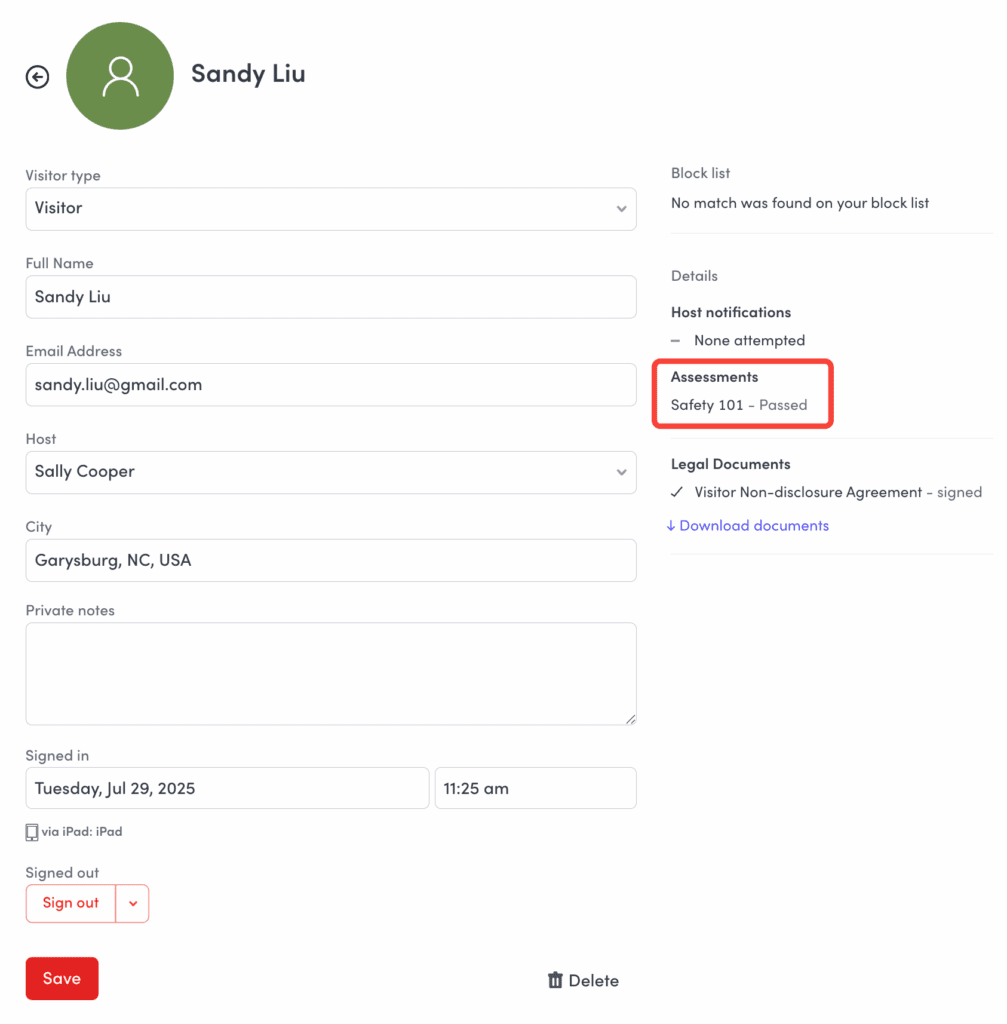
Task: Click the back arrow icon
Action: tap(37, 77)
